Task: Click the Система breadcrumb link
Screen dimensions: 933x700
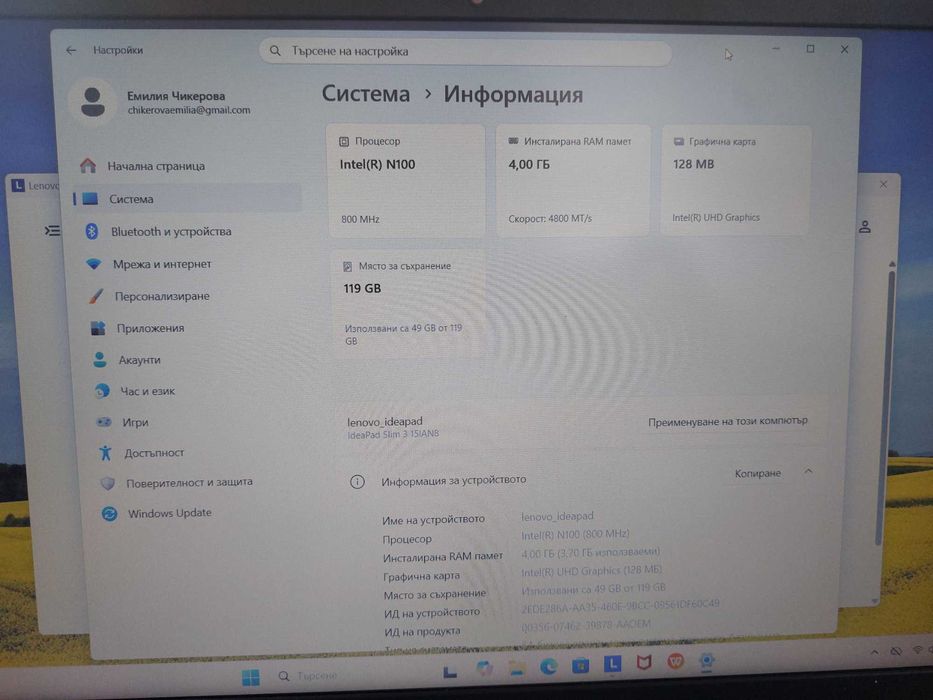Action: click(x=366, y=94)
